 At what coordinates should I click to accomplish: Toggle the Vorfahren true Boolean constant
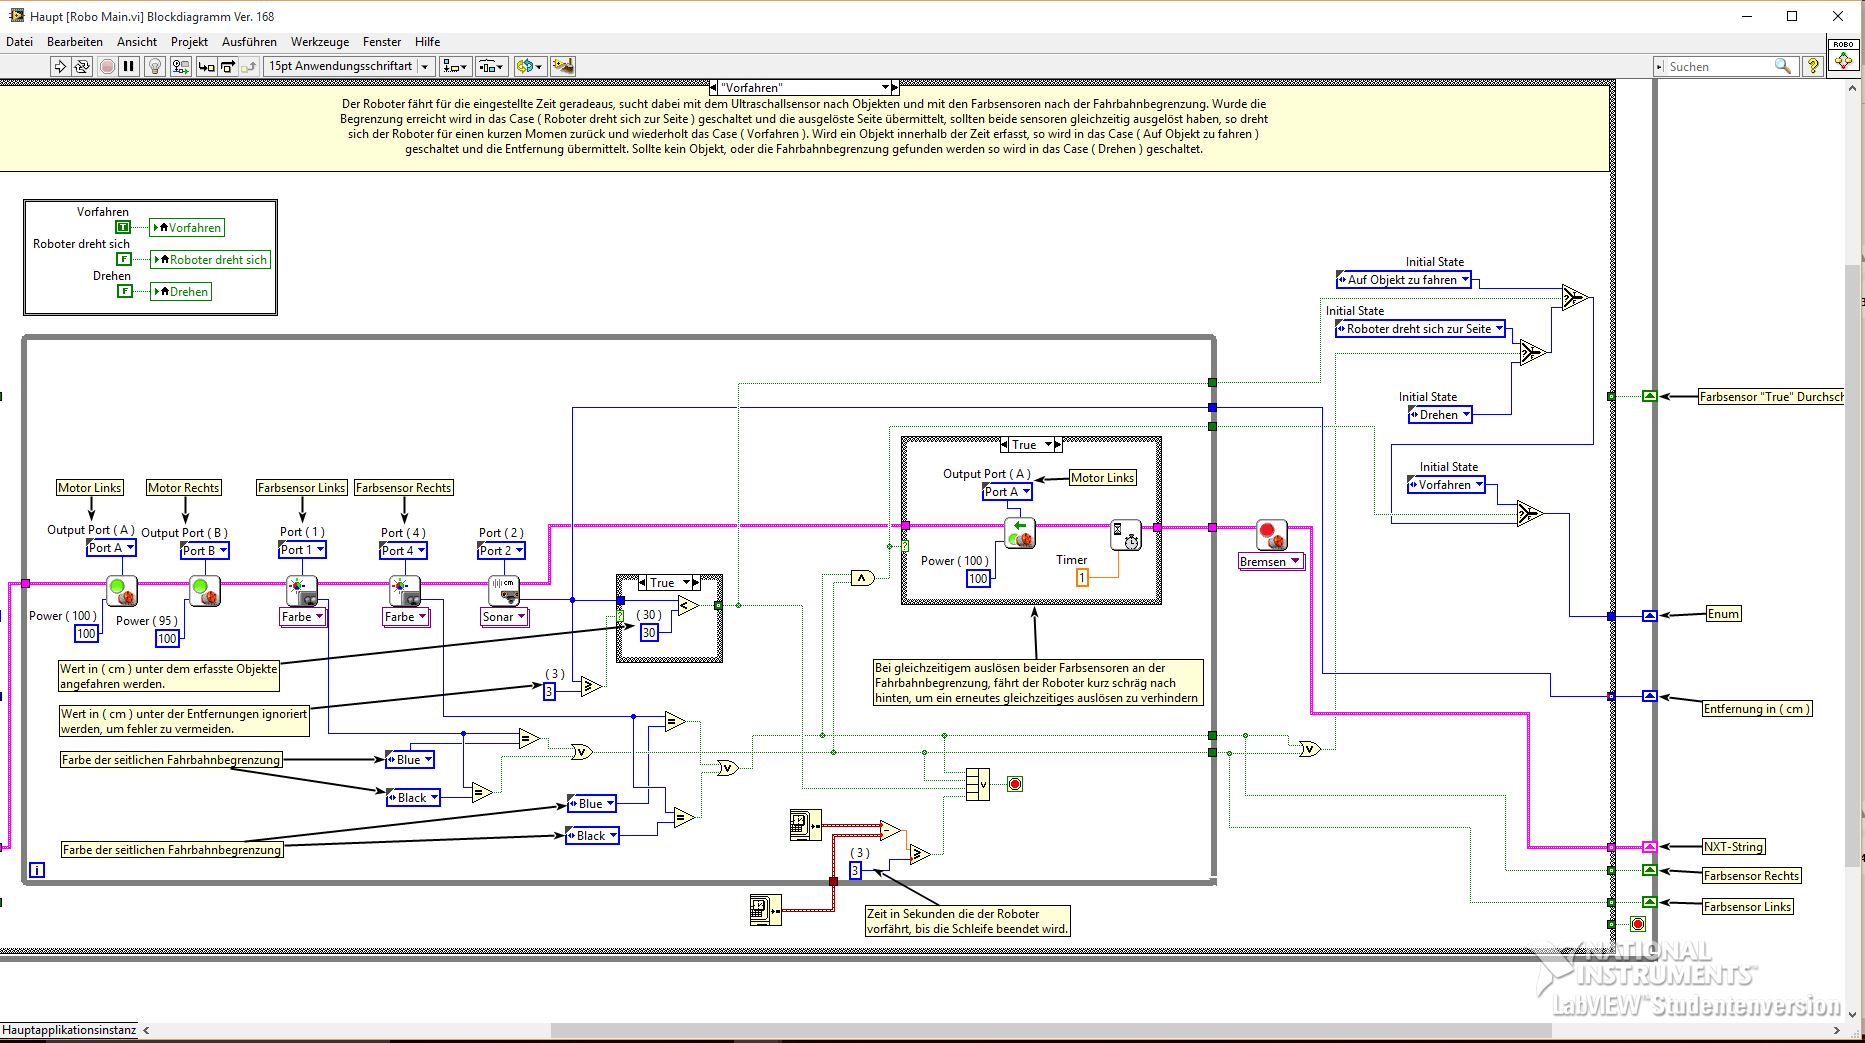123,227
